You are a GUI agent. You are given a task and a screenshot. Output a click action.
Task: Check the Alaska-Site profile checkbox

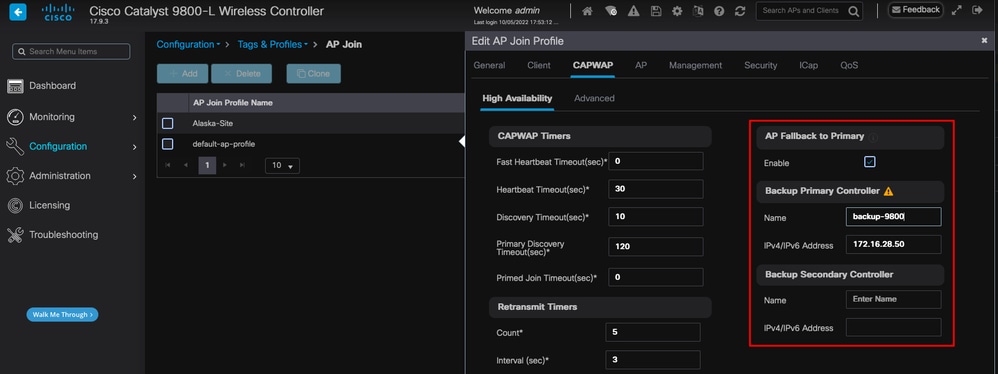pos(167,123)
